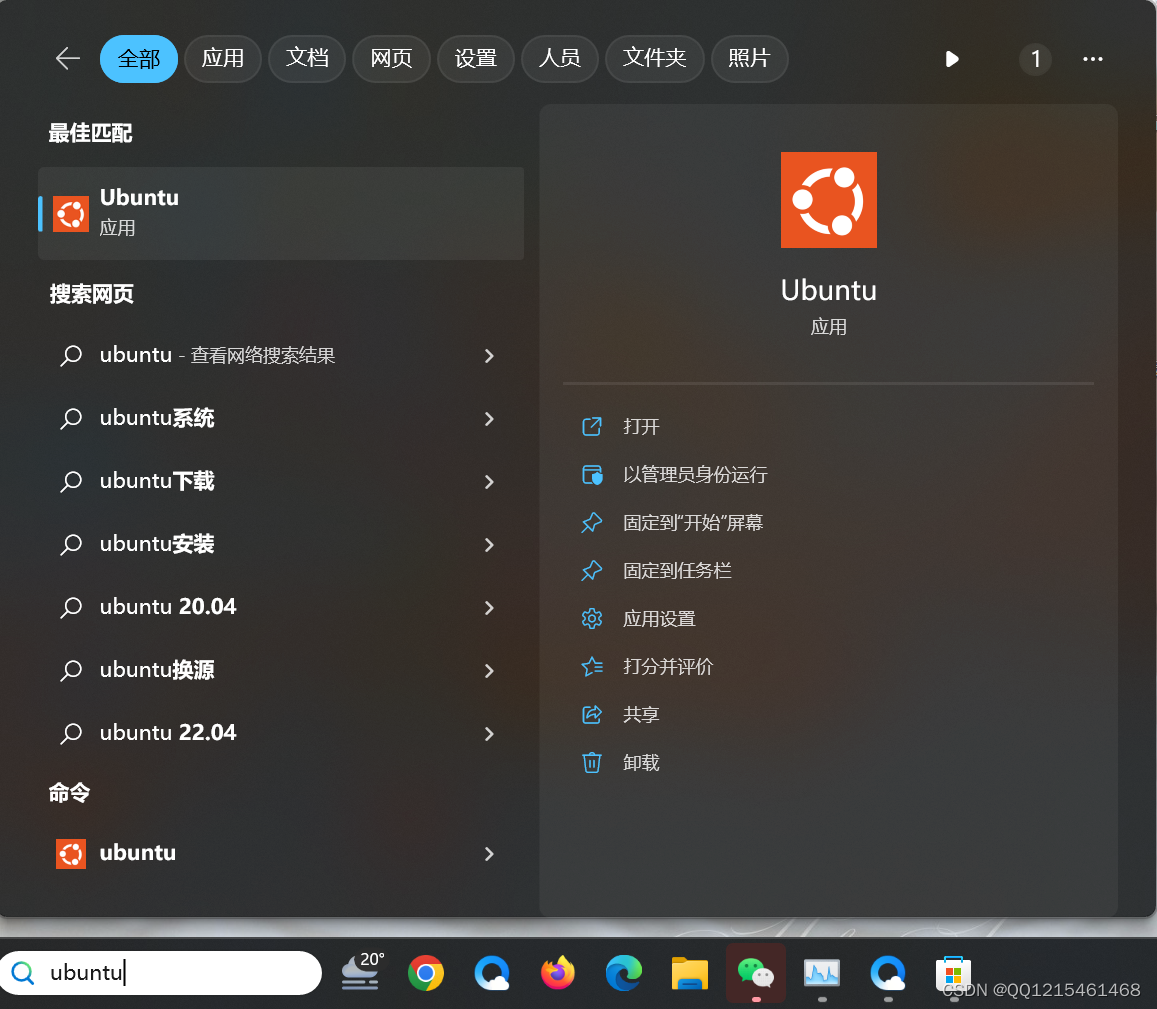Click the admin shield icon next to 以管理员身份运行
The image size is (1157, 1009).
tap(592, 475)
